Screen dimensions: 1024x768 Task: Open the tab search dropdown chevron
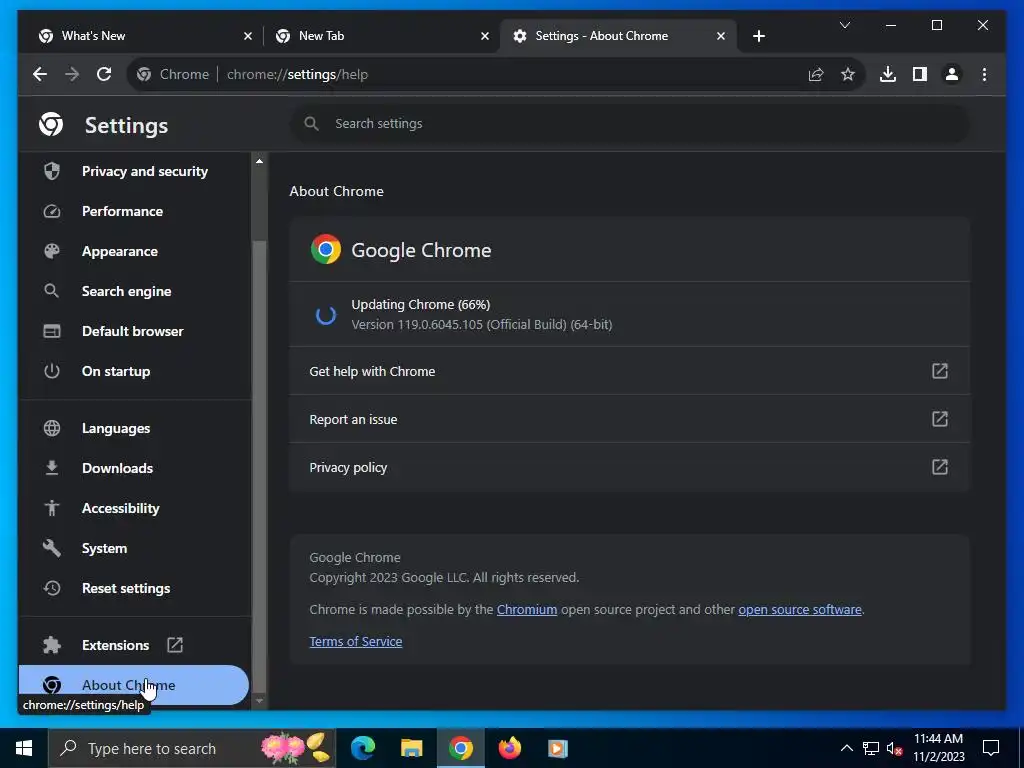point(844,25)
